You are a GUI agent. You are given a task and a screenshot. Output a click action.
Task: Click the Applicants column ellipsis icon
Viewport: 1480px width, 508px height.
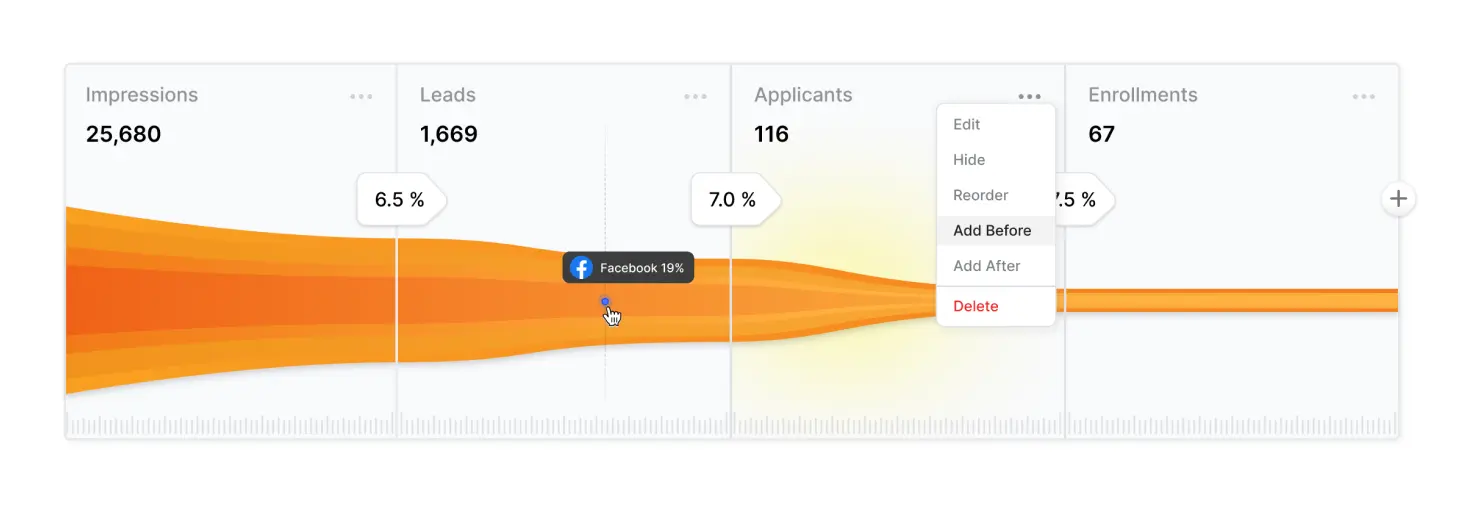point(1029,97)
